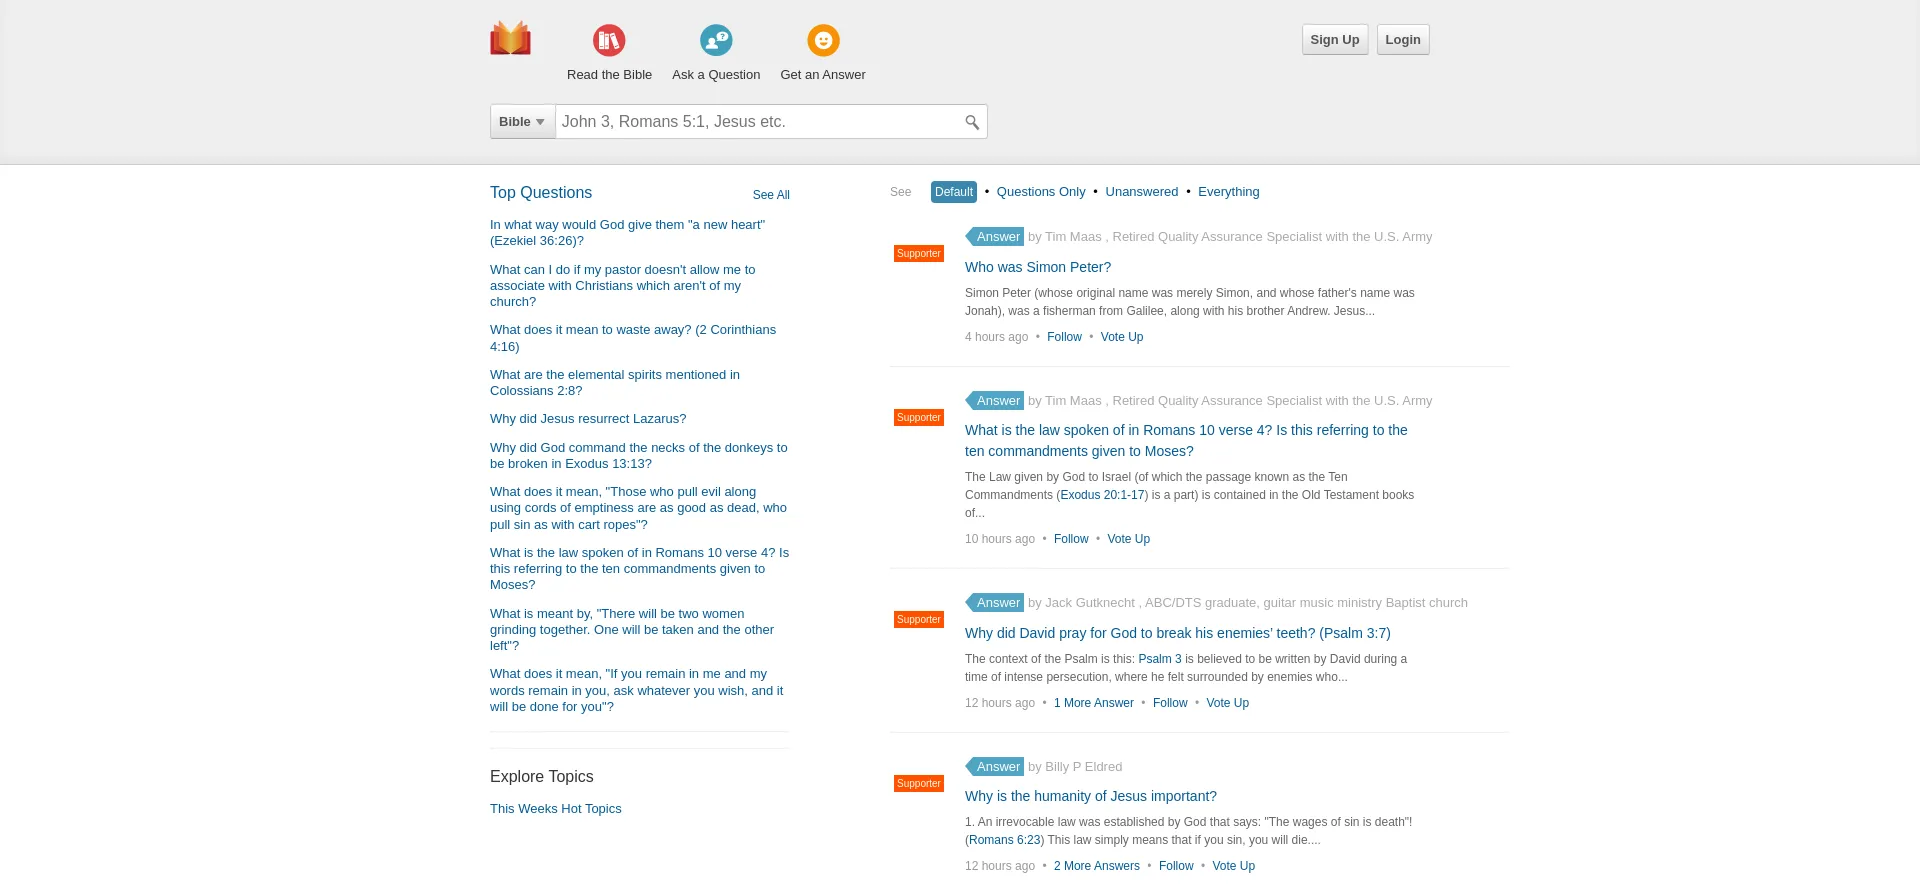Vote Up the Psalm 3:7 answer
Image resolution: width=1920 pixels, height=888 pixels.
1227,703
